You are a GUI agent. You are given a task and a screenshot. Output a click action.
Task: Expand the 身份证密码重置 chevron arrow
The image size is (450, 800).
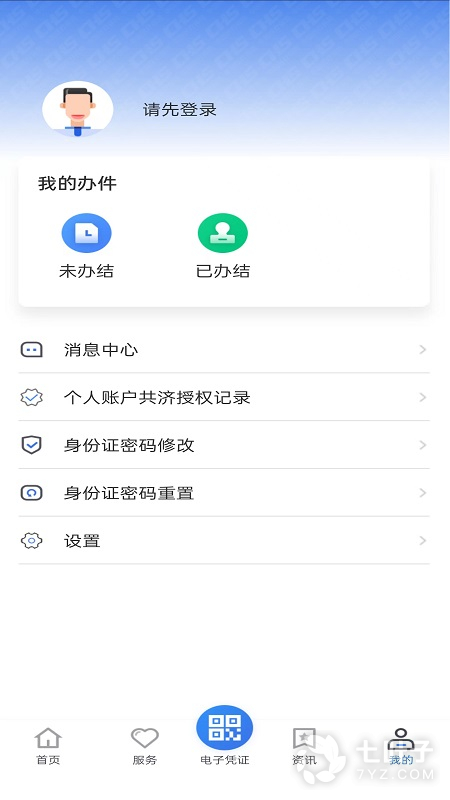[422, 493]
